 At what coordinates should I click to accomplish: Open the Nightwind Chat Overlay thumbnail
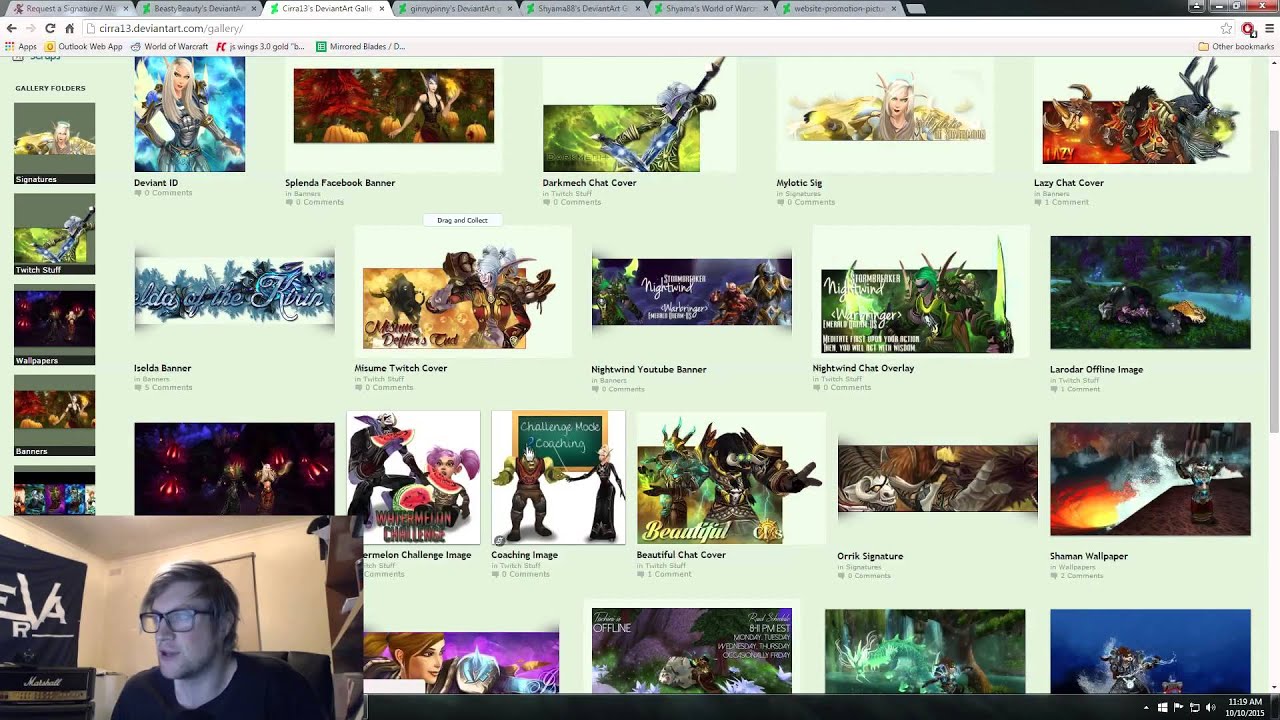tap(918, 293)
